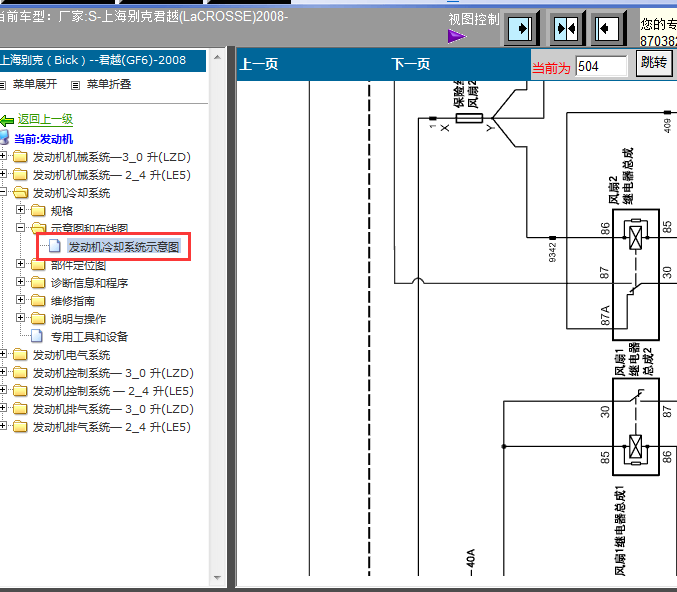
Task: Click open folder icon for 发动机冷却系统
Action: pyautogui.click(x=20, y=192)
